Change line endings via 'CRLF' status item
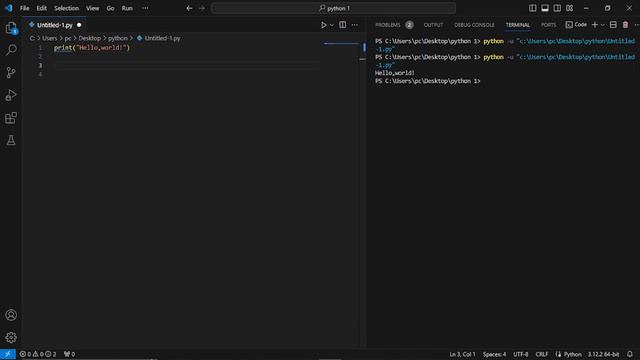Image resolution: width=640 pixels, height=360 pixels. (x=542, y=354)
